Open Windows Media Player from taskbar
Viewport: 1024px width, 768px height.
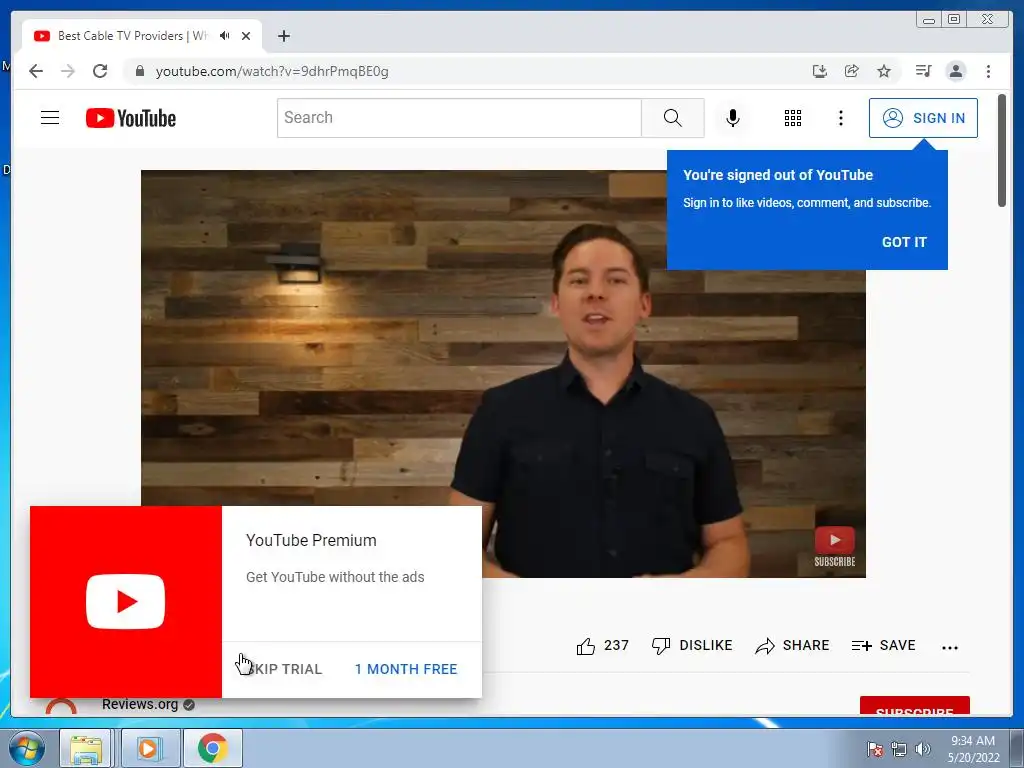coord(148,748)
